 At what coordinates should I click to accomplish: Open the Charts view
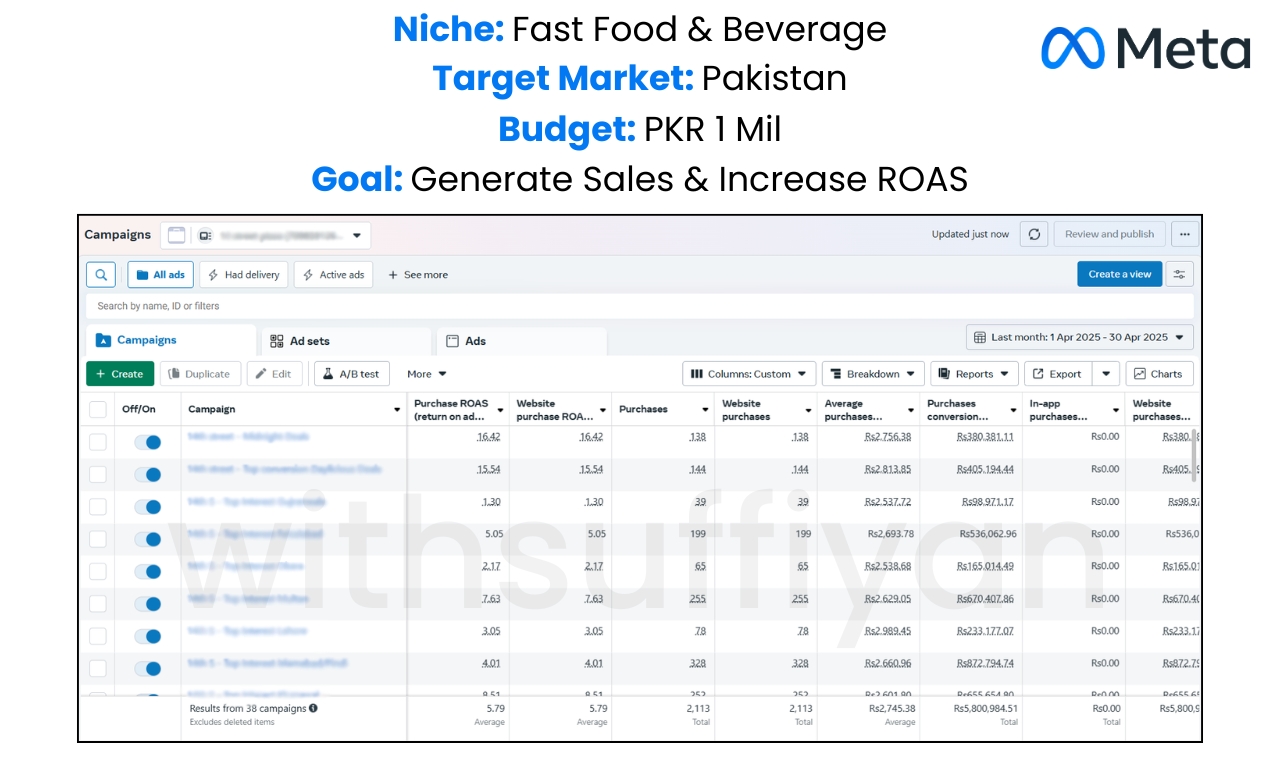tap(1159, 374)
